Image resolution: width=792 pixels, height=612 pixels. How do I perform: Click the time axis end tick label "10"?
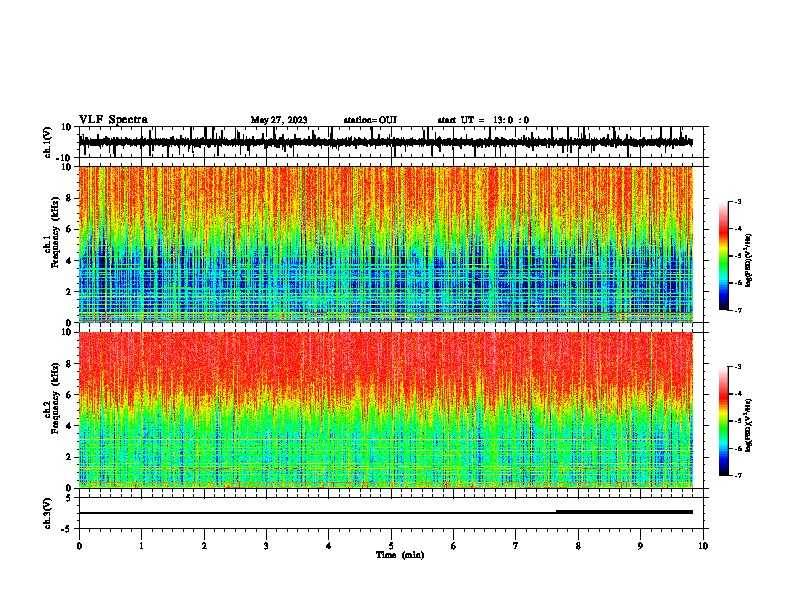(703, 546)
